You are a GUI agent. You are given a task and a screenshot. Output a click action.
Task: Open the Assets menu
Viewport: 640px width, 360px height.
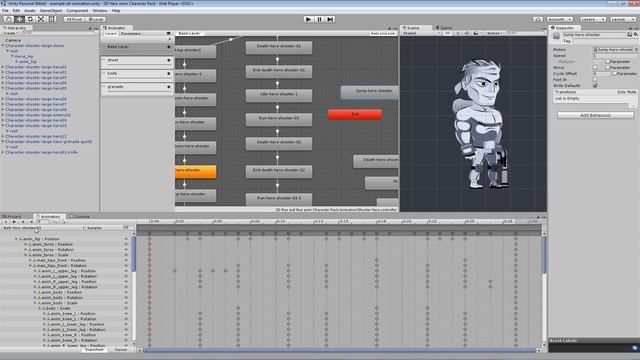pyautogui.click(x=30, y=11)
